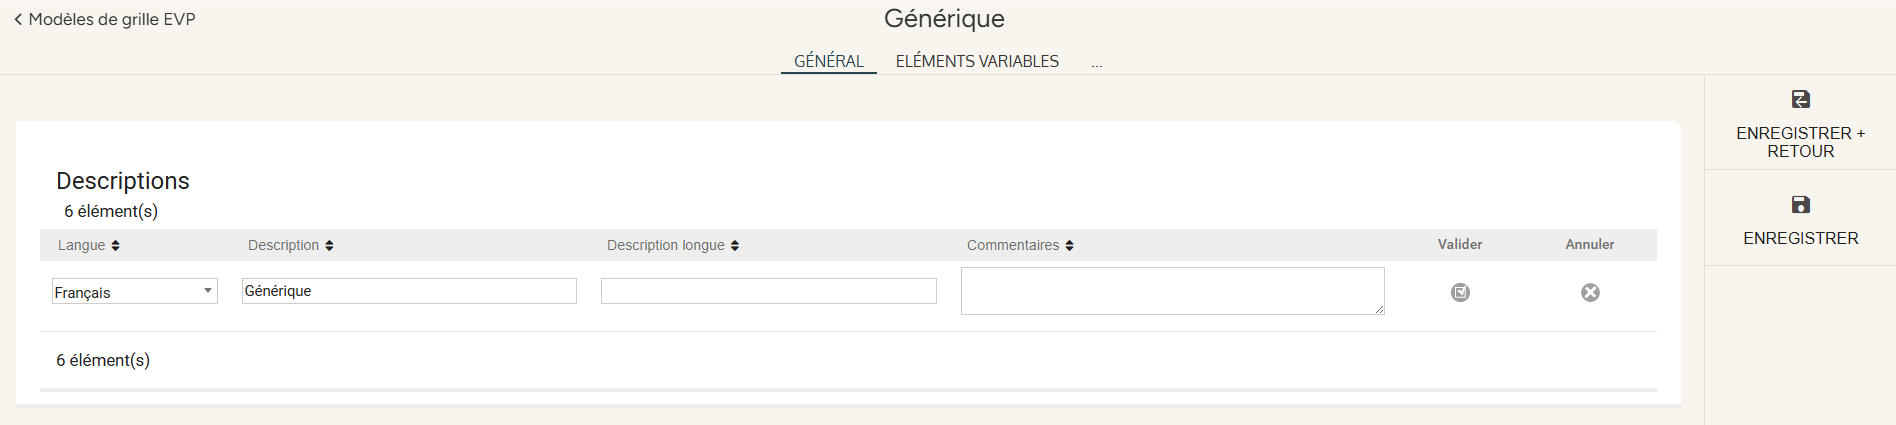Click the Commentaires text area
The image size is (1896, 425).
(1173, 291)
